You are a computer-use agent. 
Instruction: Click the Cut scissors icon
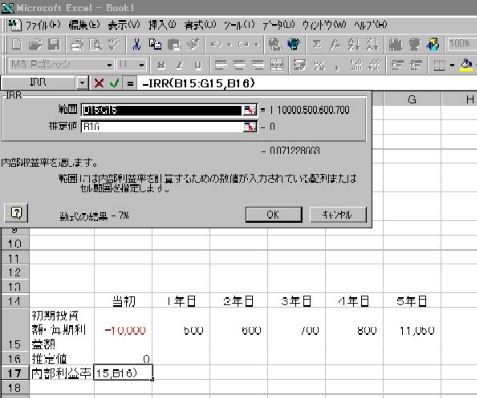click(136, 44)
